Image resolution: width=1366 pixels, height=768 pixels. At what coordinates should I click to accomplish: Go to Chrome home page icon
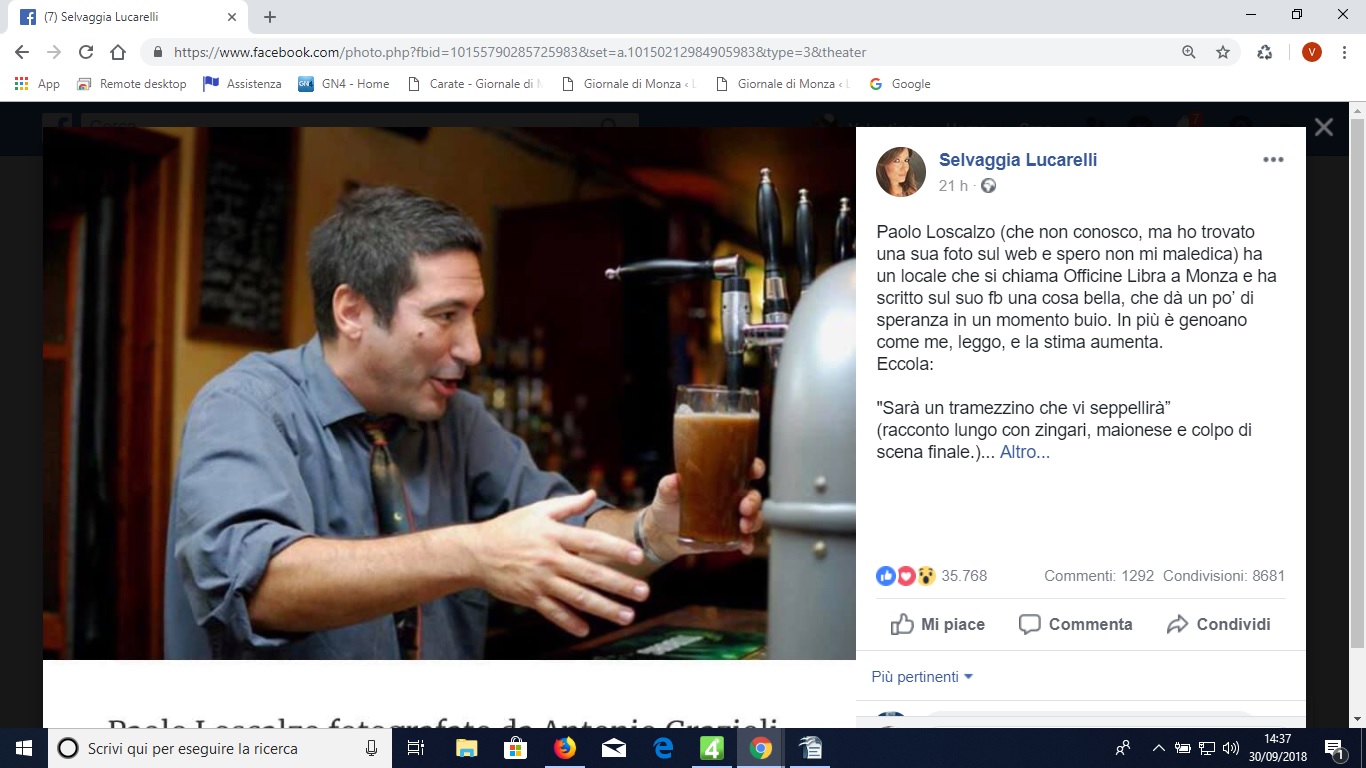click(118, 52)
